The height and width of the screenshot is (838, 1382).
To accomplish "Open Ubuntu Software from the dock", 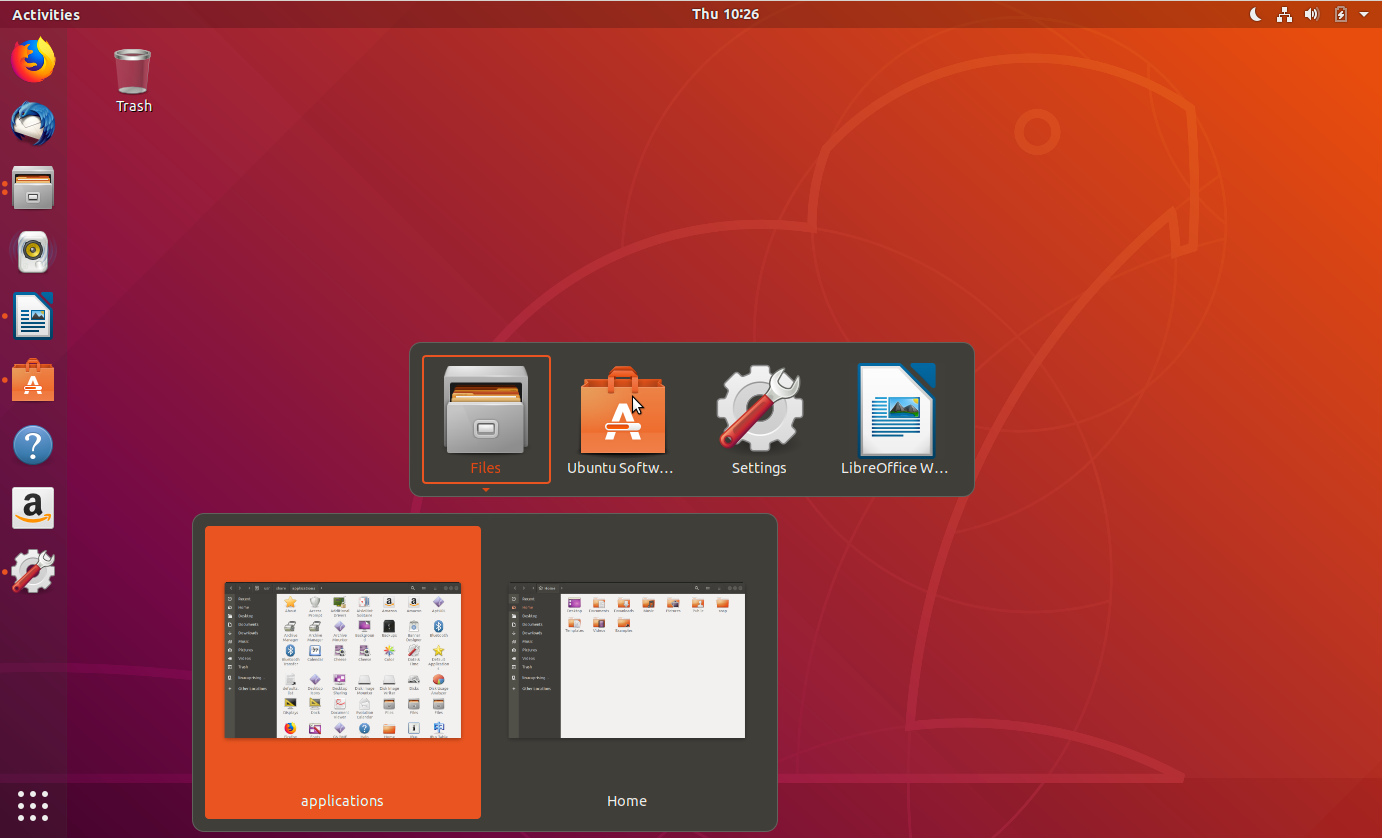I will click(33, 380).
